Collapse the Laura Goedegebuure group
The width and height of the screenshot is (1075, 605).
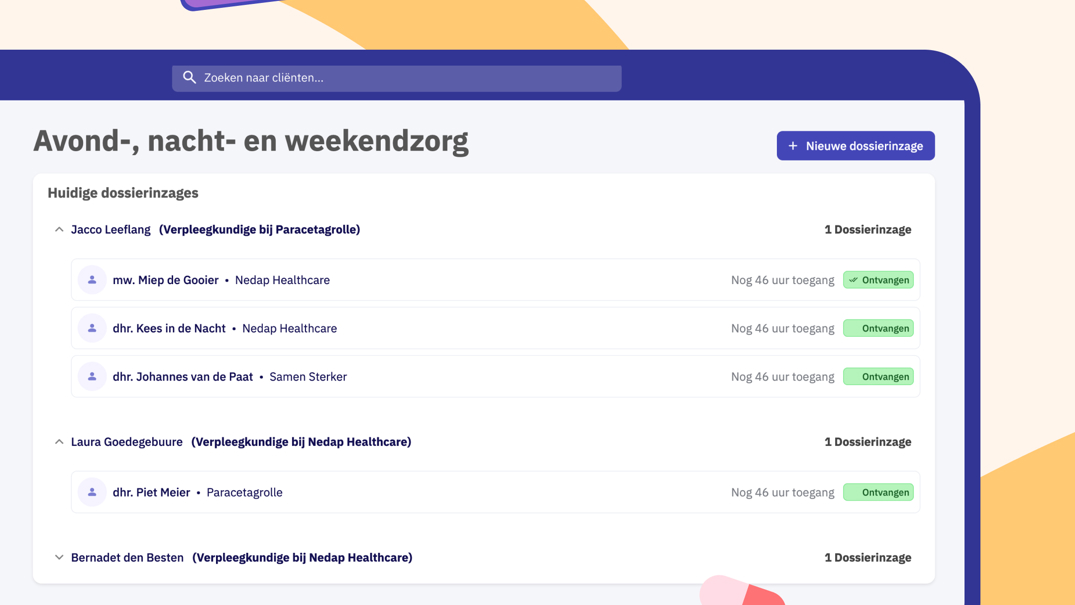[x=59, y=442]
